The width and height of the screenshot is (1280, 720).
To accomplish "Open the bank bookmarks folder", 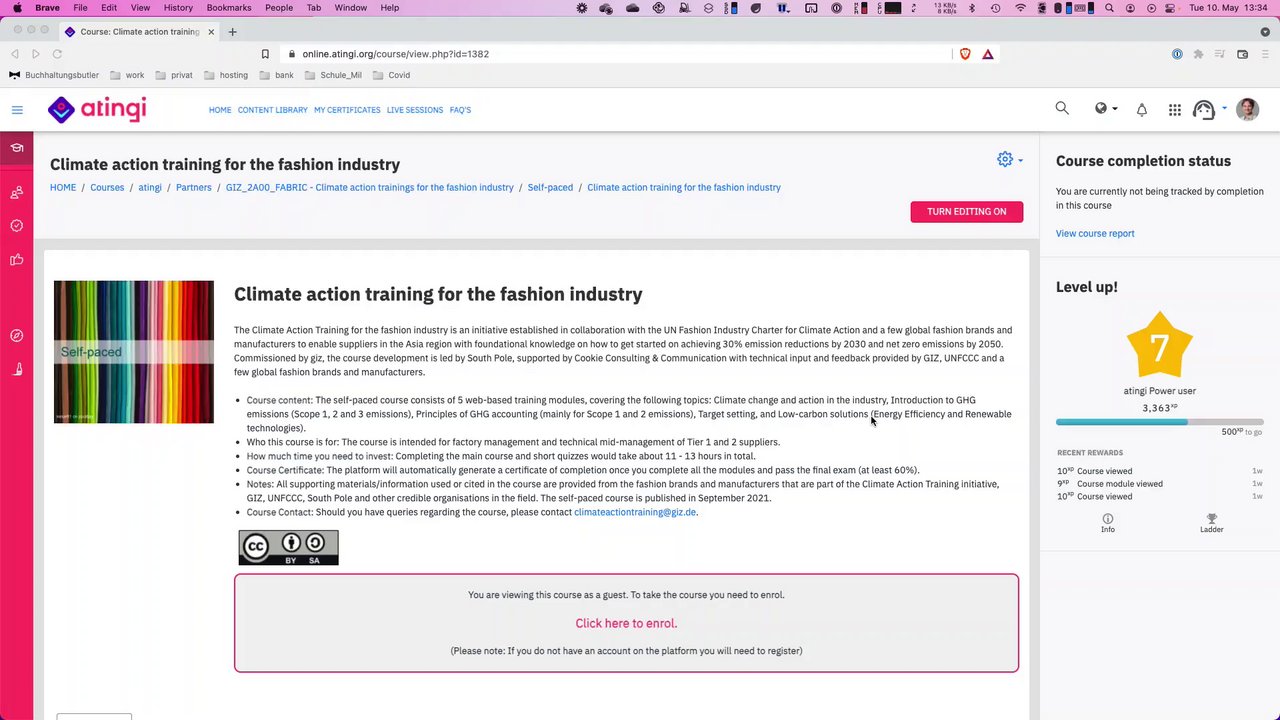I will pos(277,75).
